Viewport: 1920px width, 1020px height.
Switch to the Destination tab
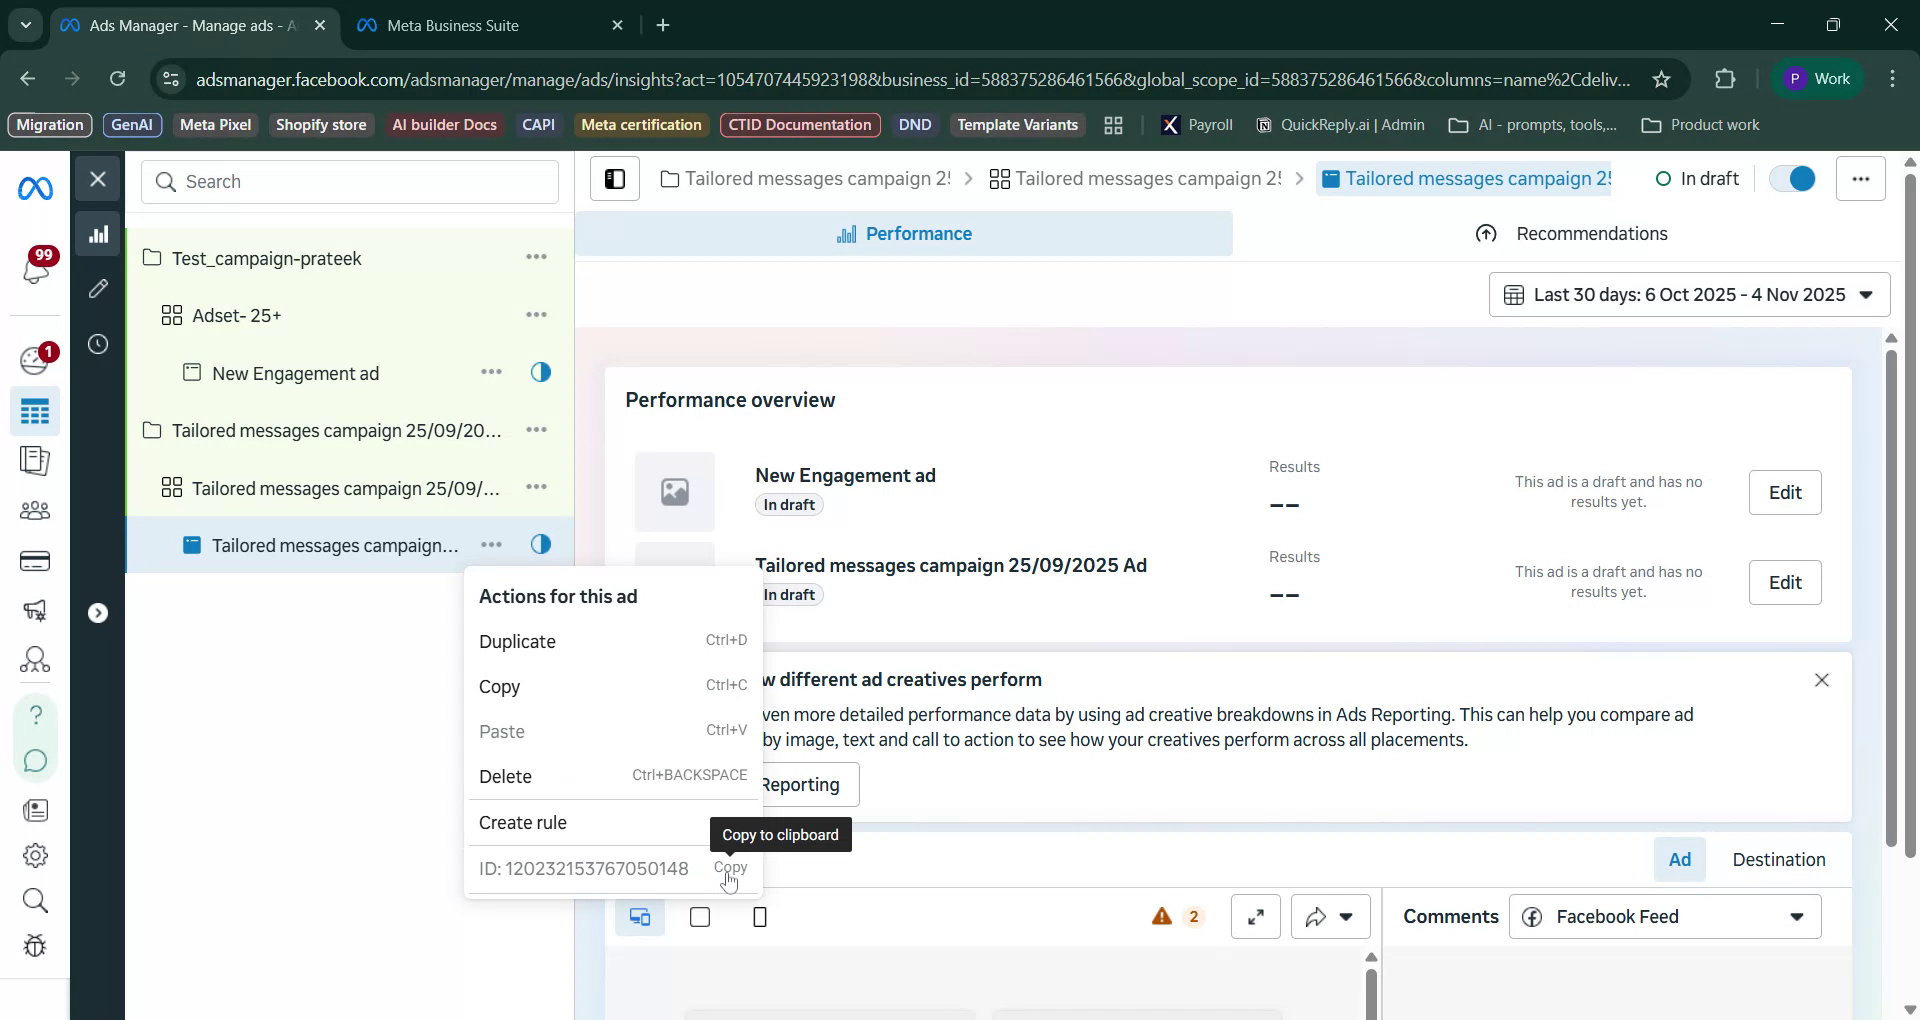1779,859
